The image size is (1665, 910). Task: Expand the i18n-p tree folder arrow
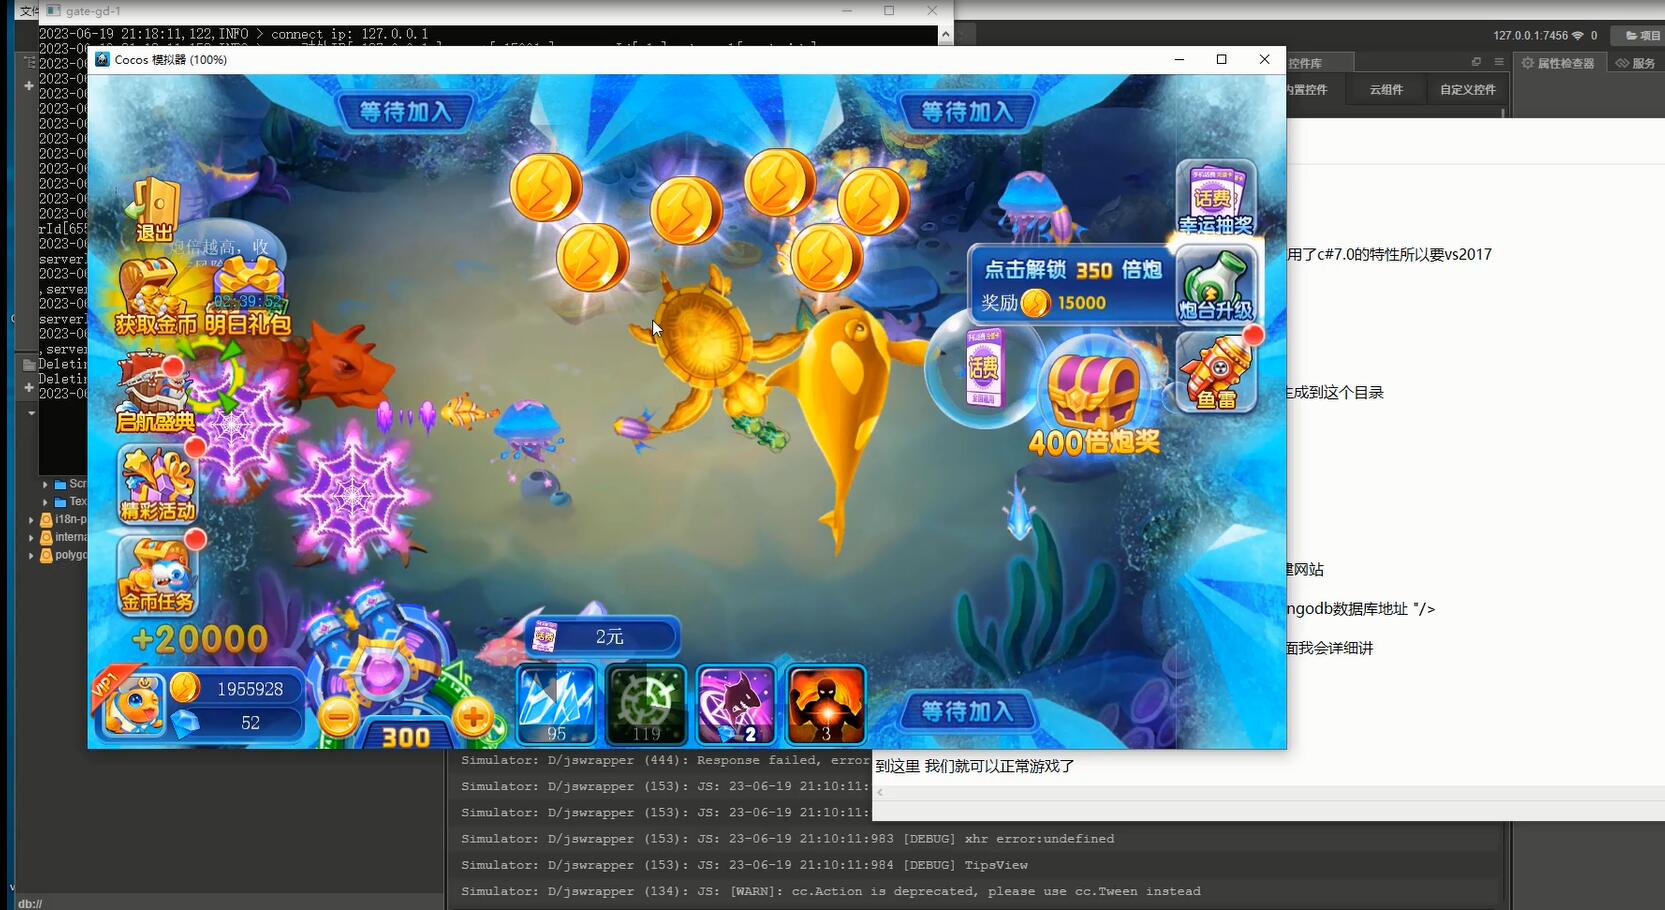point(31,520)
